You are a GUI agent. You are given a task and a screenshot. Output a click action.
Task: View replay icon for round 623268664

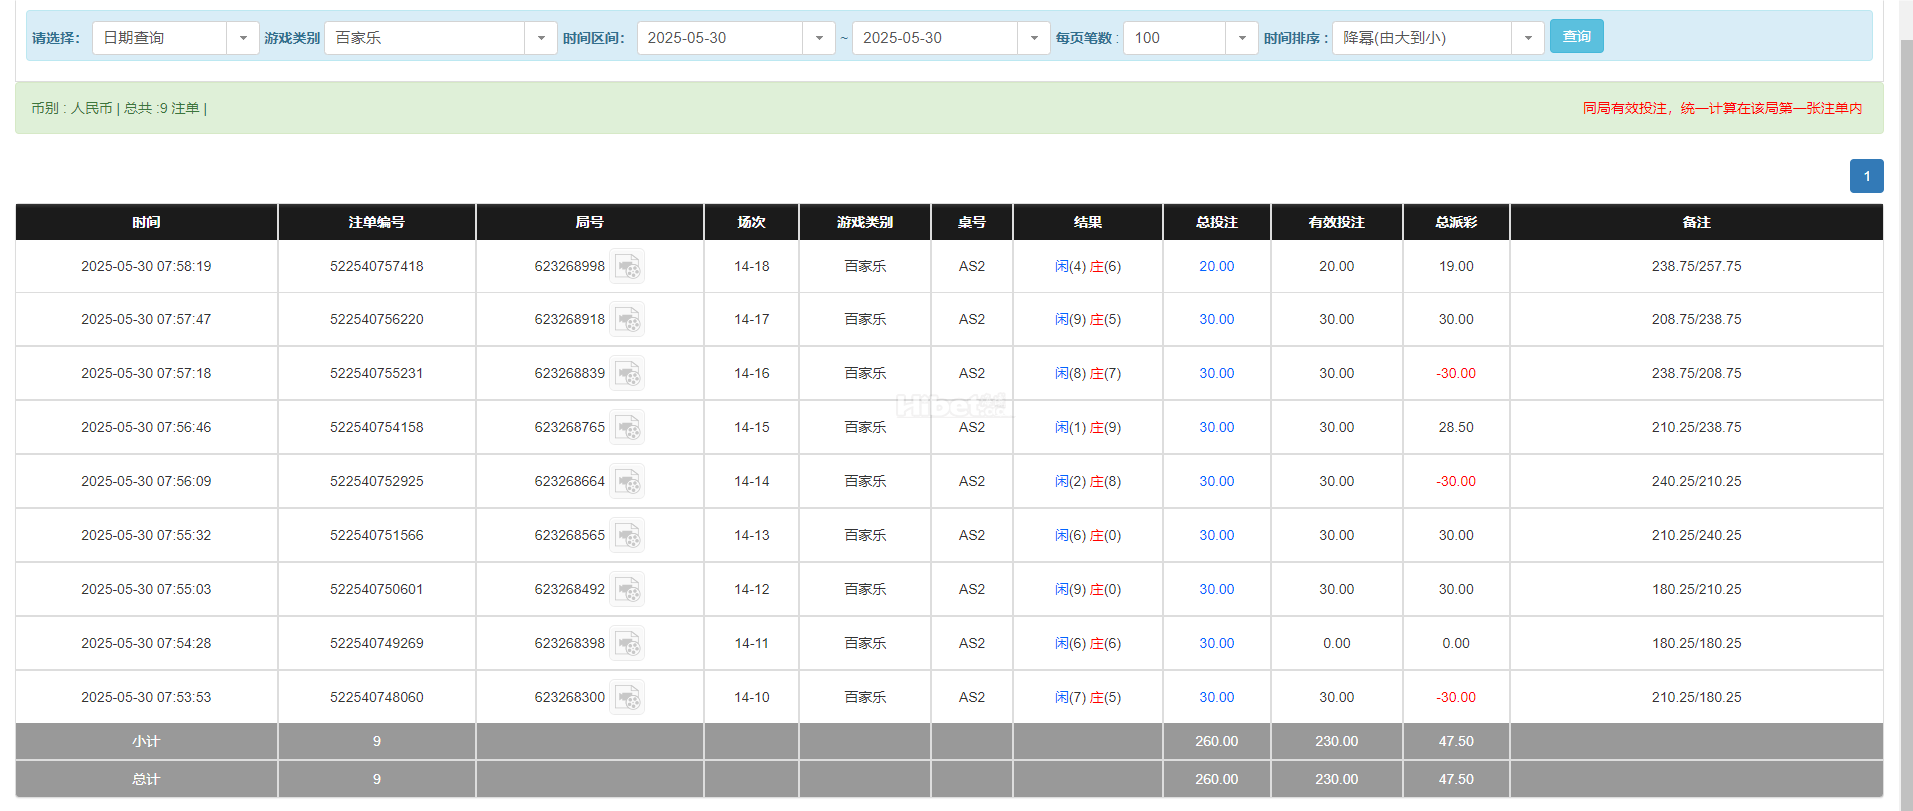point(627,482)
